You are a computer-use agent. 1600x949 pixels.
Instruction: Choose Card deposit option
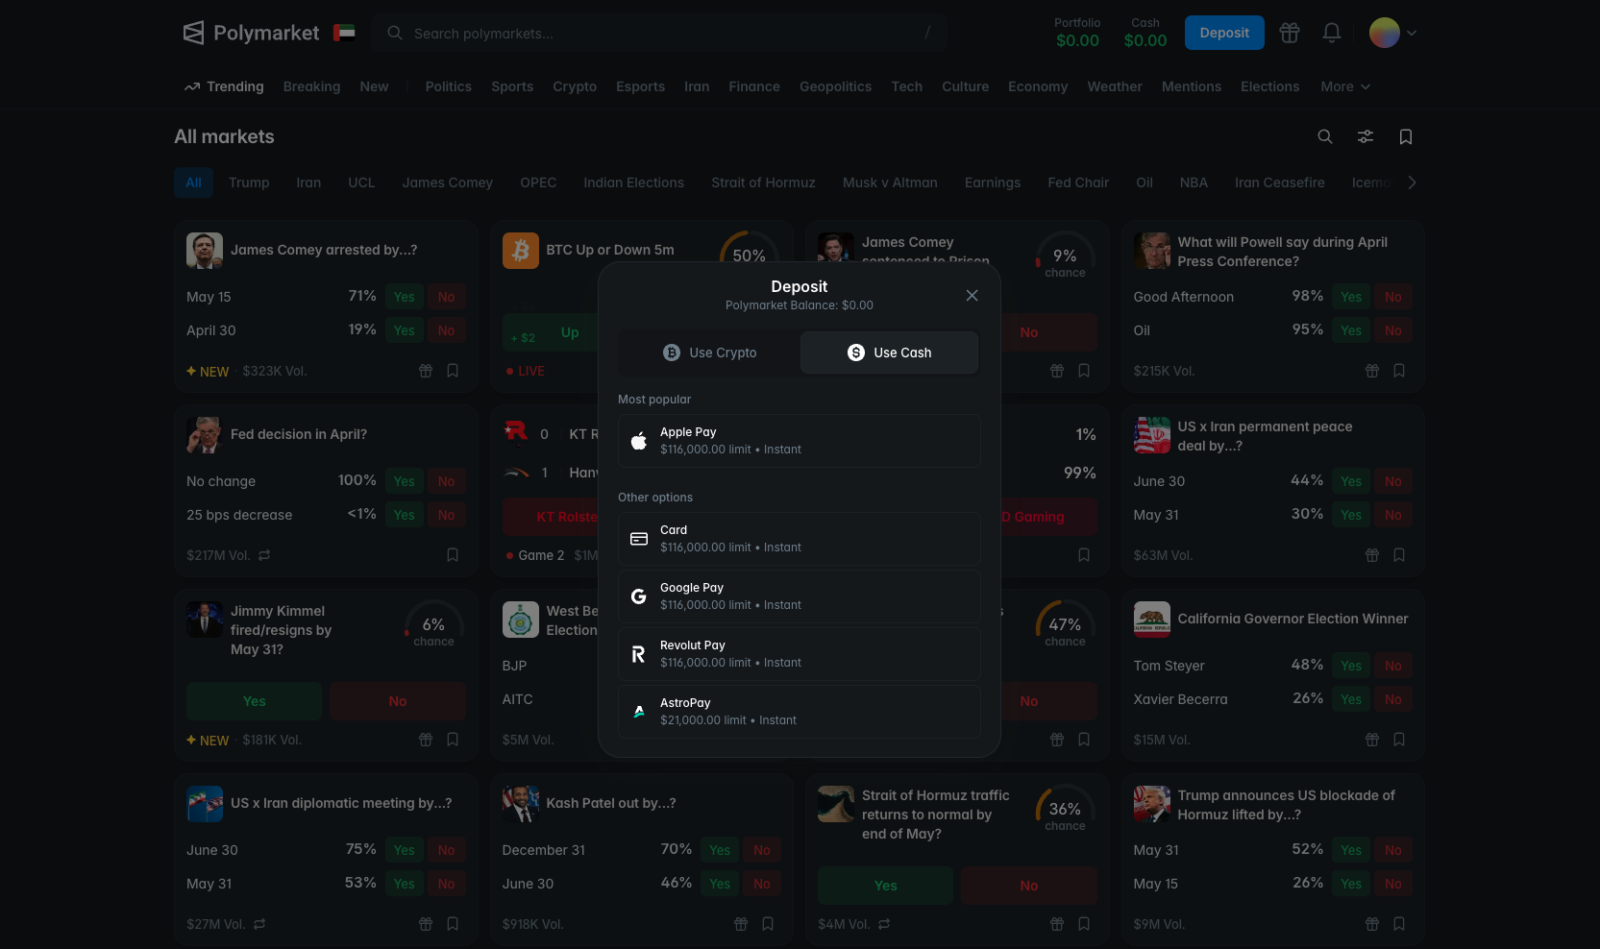(x=799, y=539)
